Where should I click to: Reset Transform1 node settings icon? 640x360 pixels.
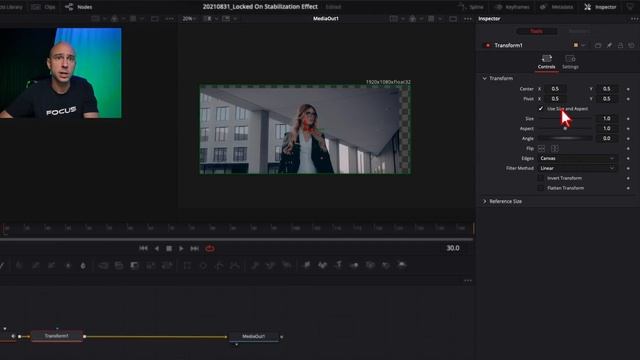point(631,45)
